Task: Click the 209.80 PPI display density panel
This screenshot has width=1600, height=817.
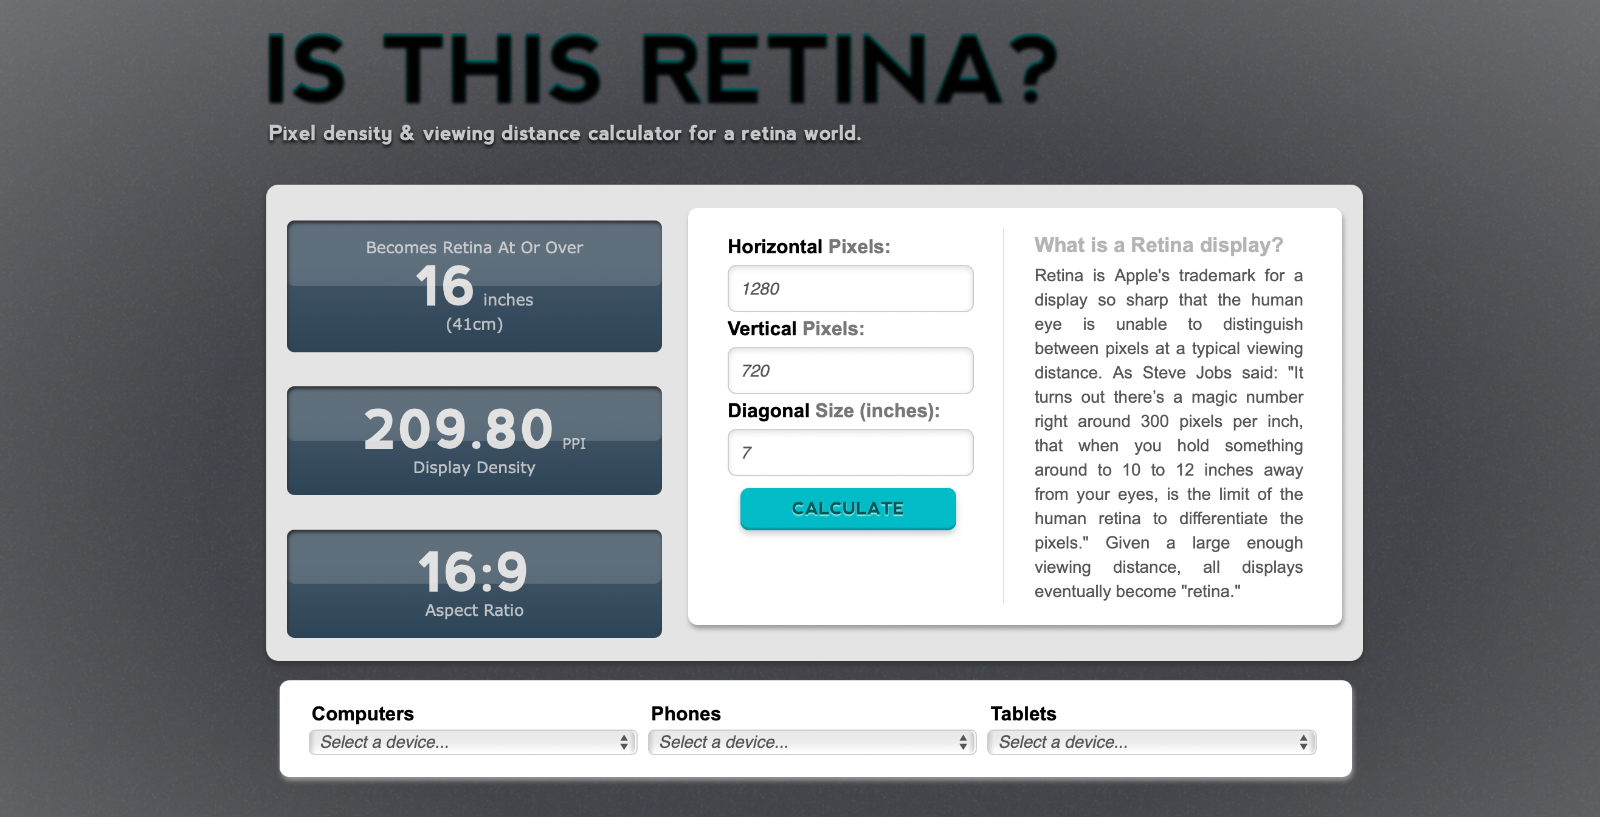Action: coord(474,441)
